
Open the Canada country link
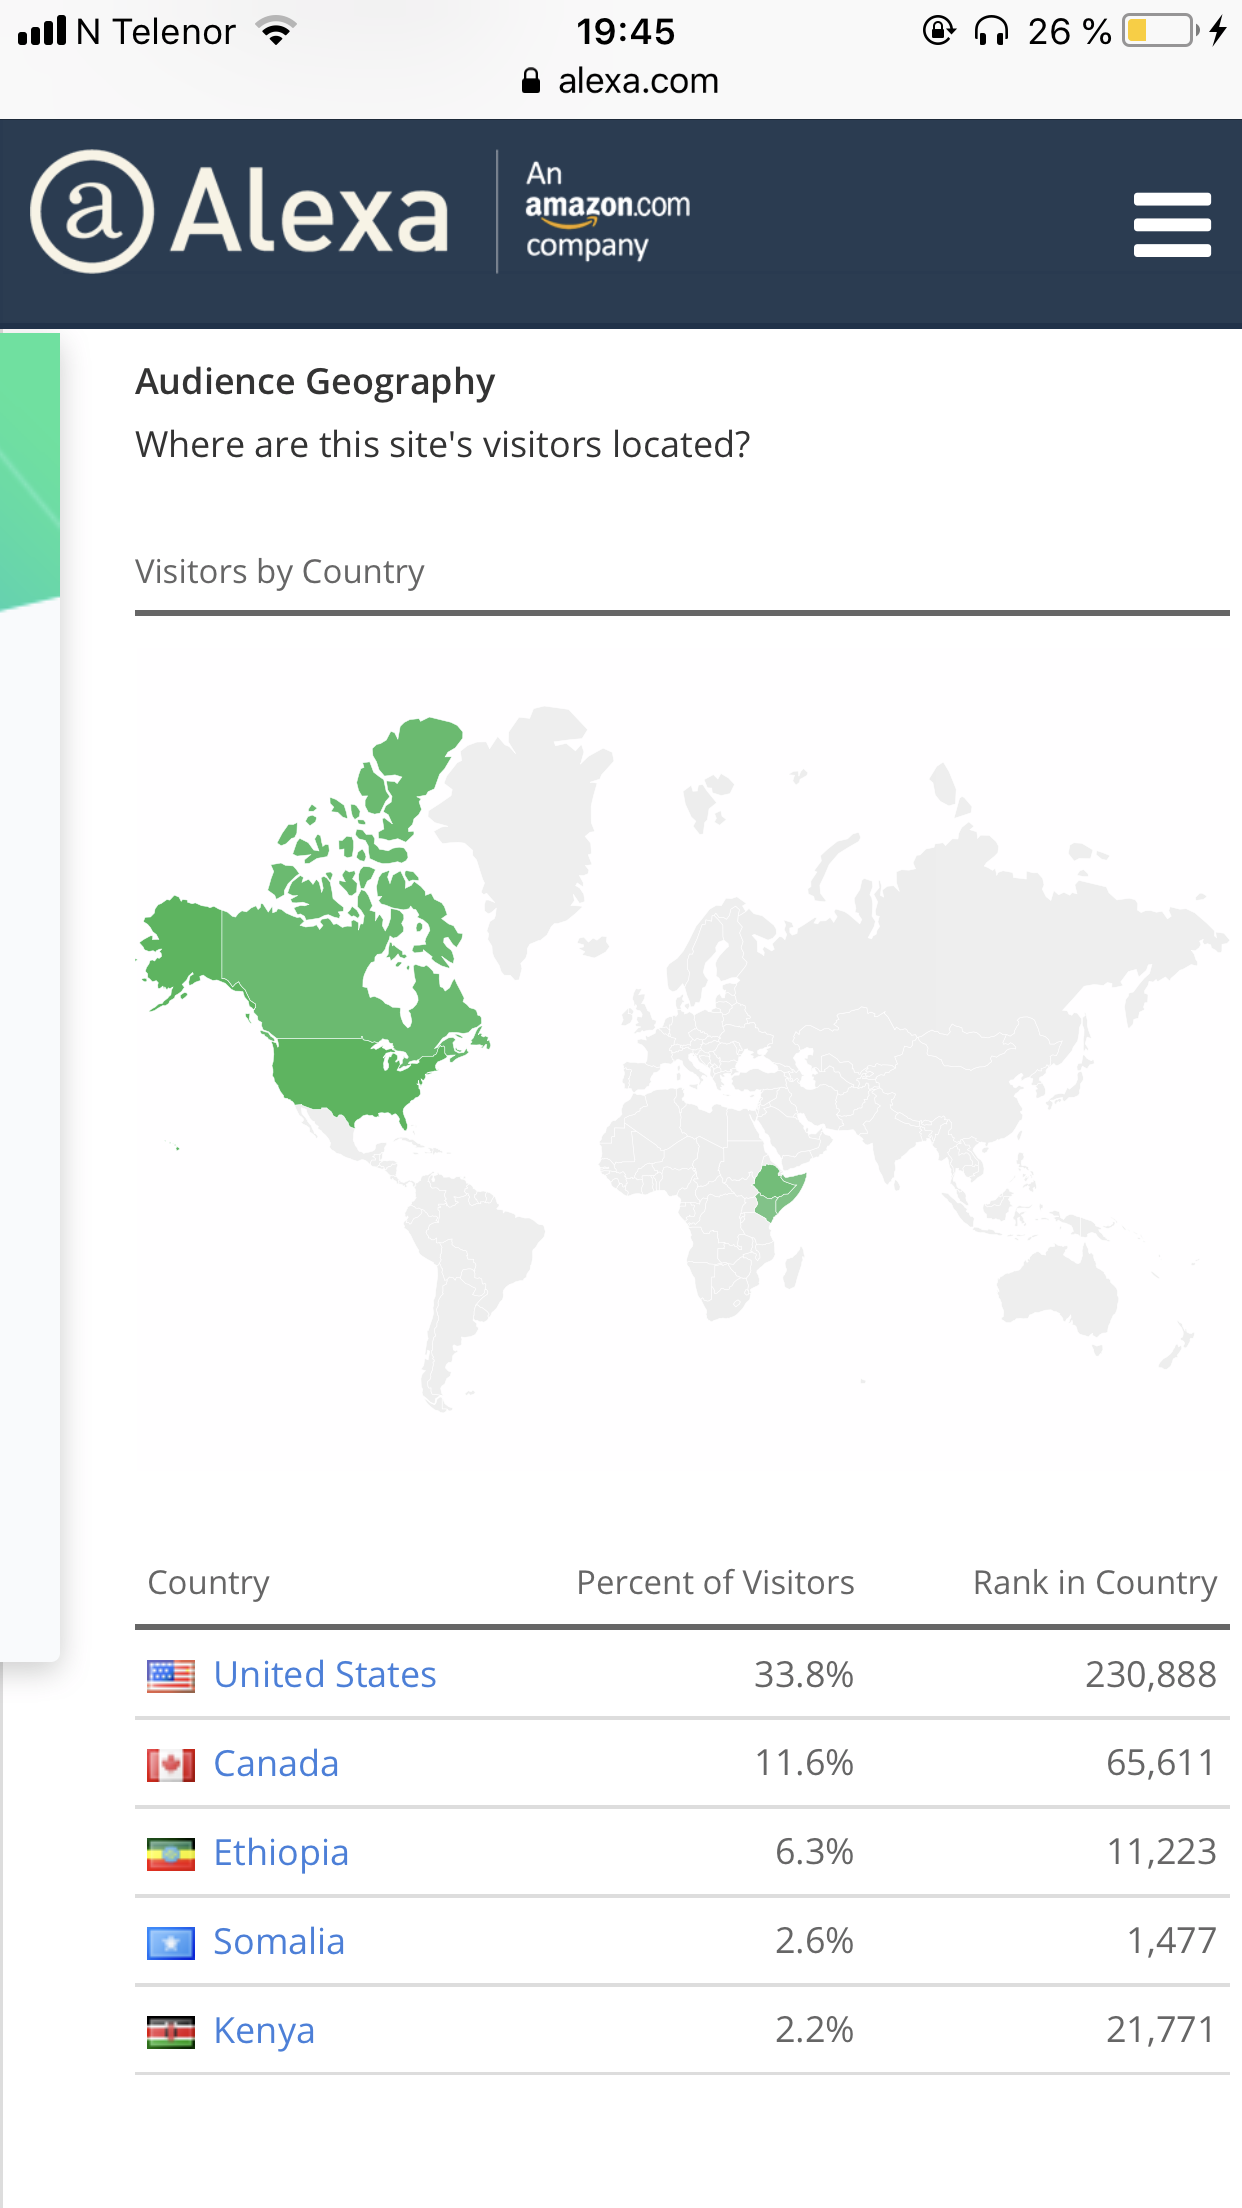coord(276,1764)
